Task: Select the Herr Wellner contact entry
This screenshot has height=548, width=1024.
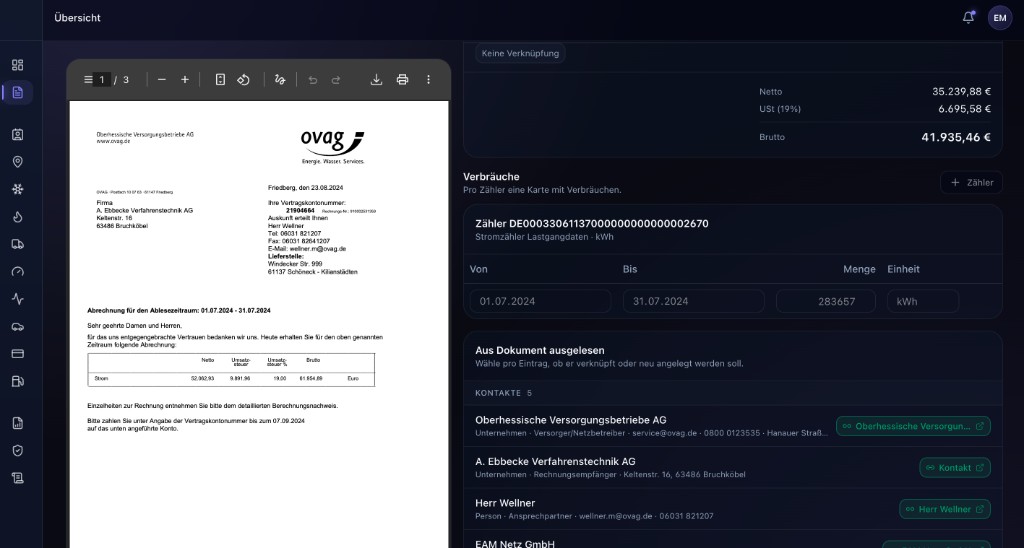Action: (732, 509)
